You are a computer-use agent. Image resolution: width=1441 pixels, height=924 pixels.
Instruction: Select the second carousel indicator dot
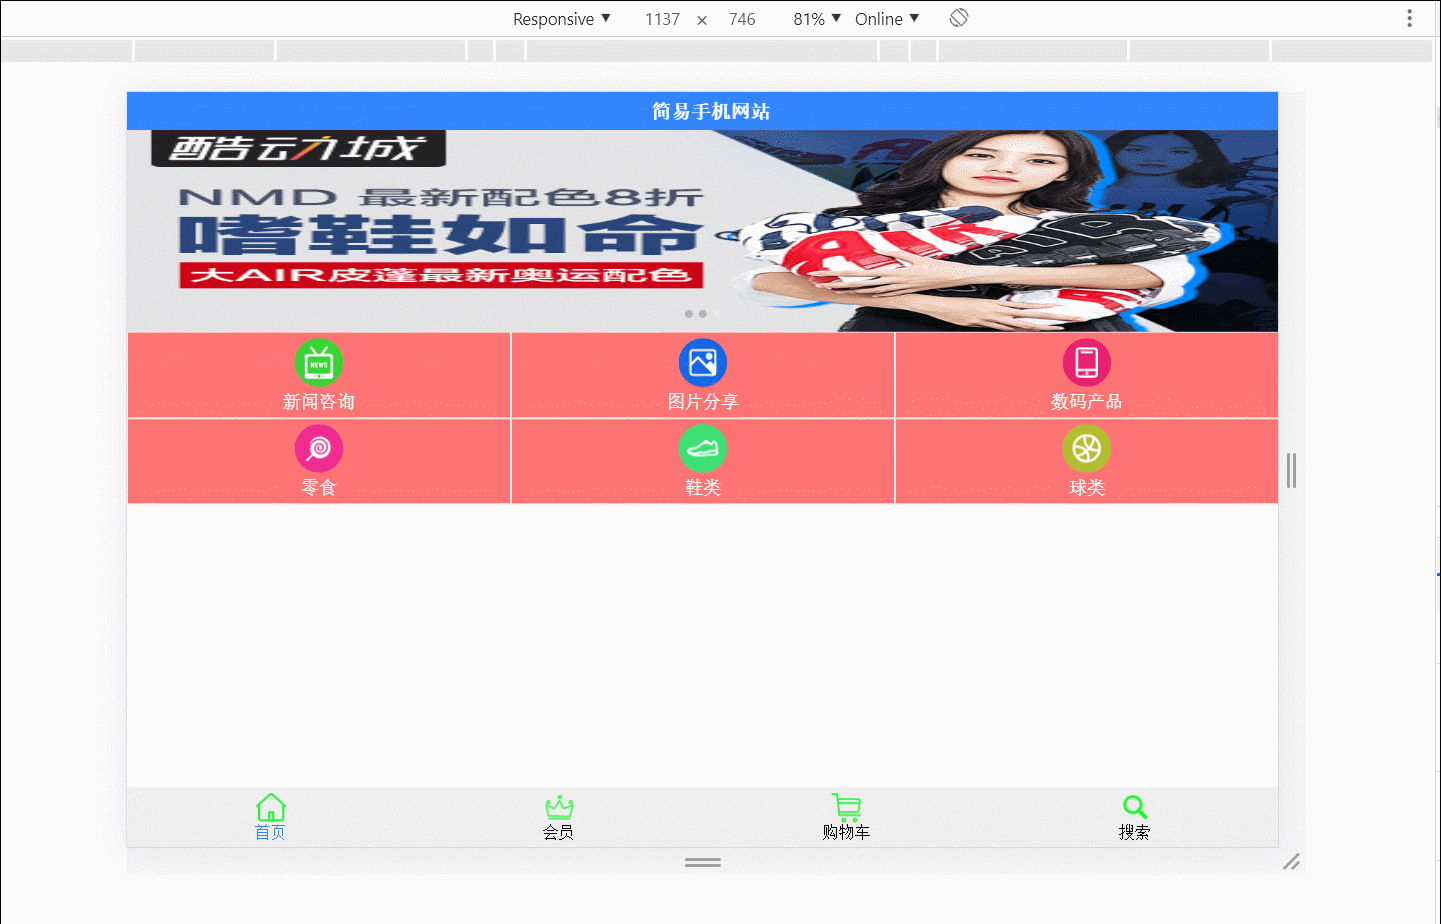[x=703, y=314]
